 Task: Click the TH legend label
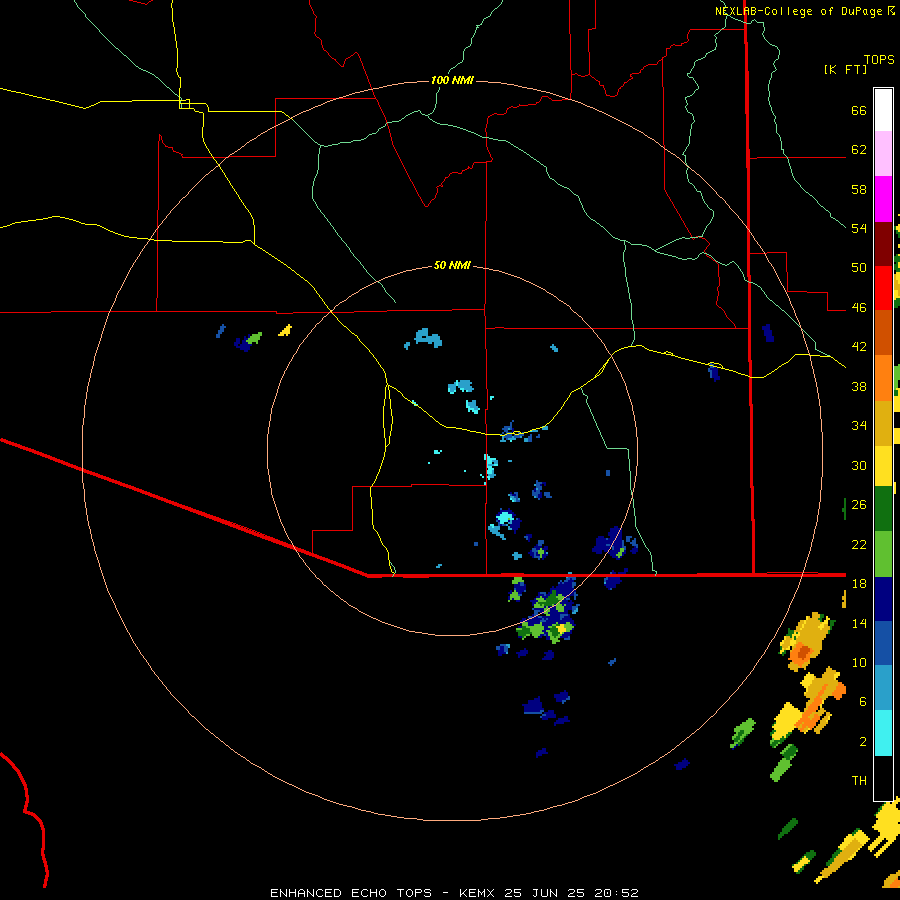click(x=859, y=780)
